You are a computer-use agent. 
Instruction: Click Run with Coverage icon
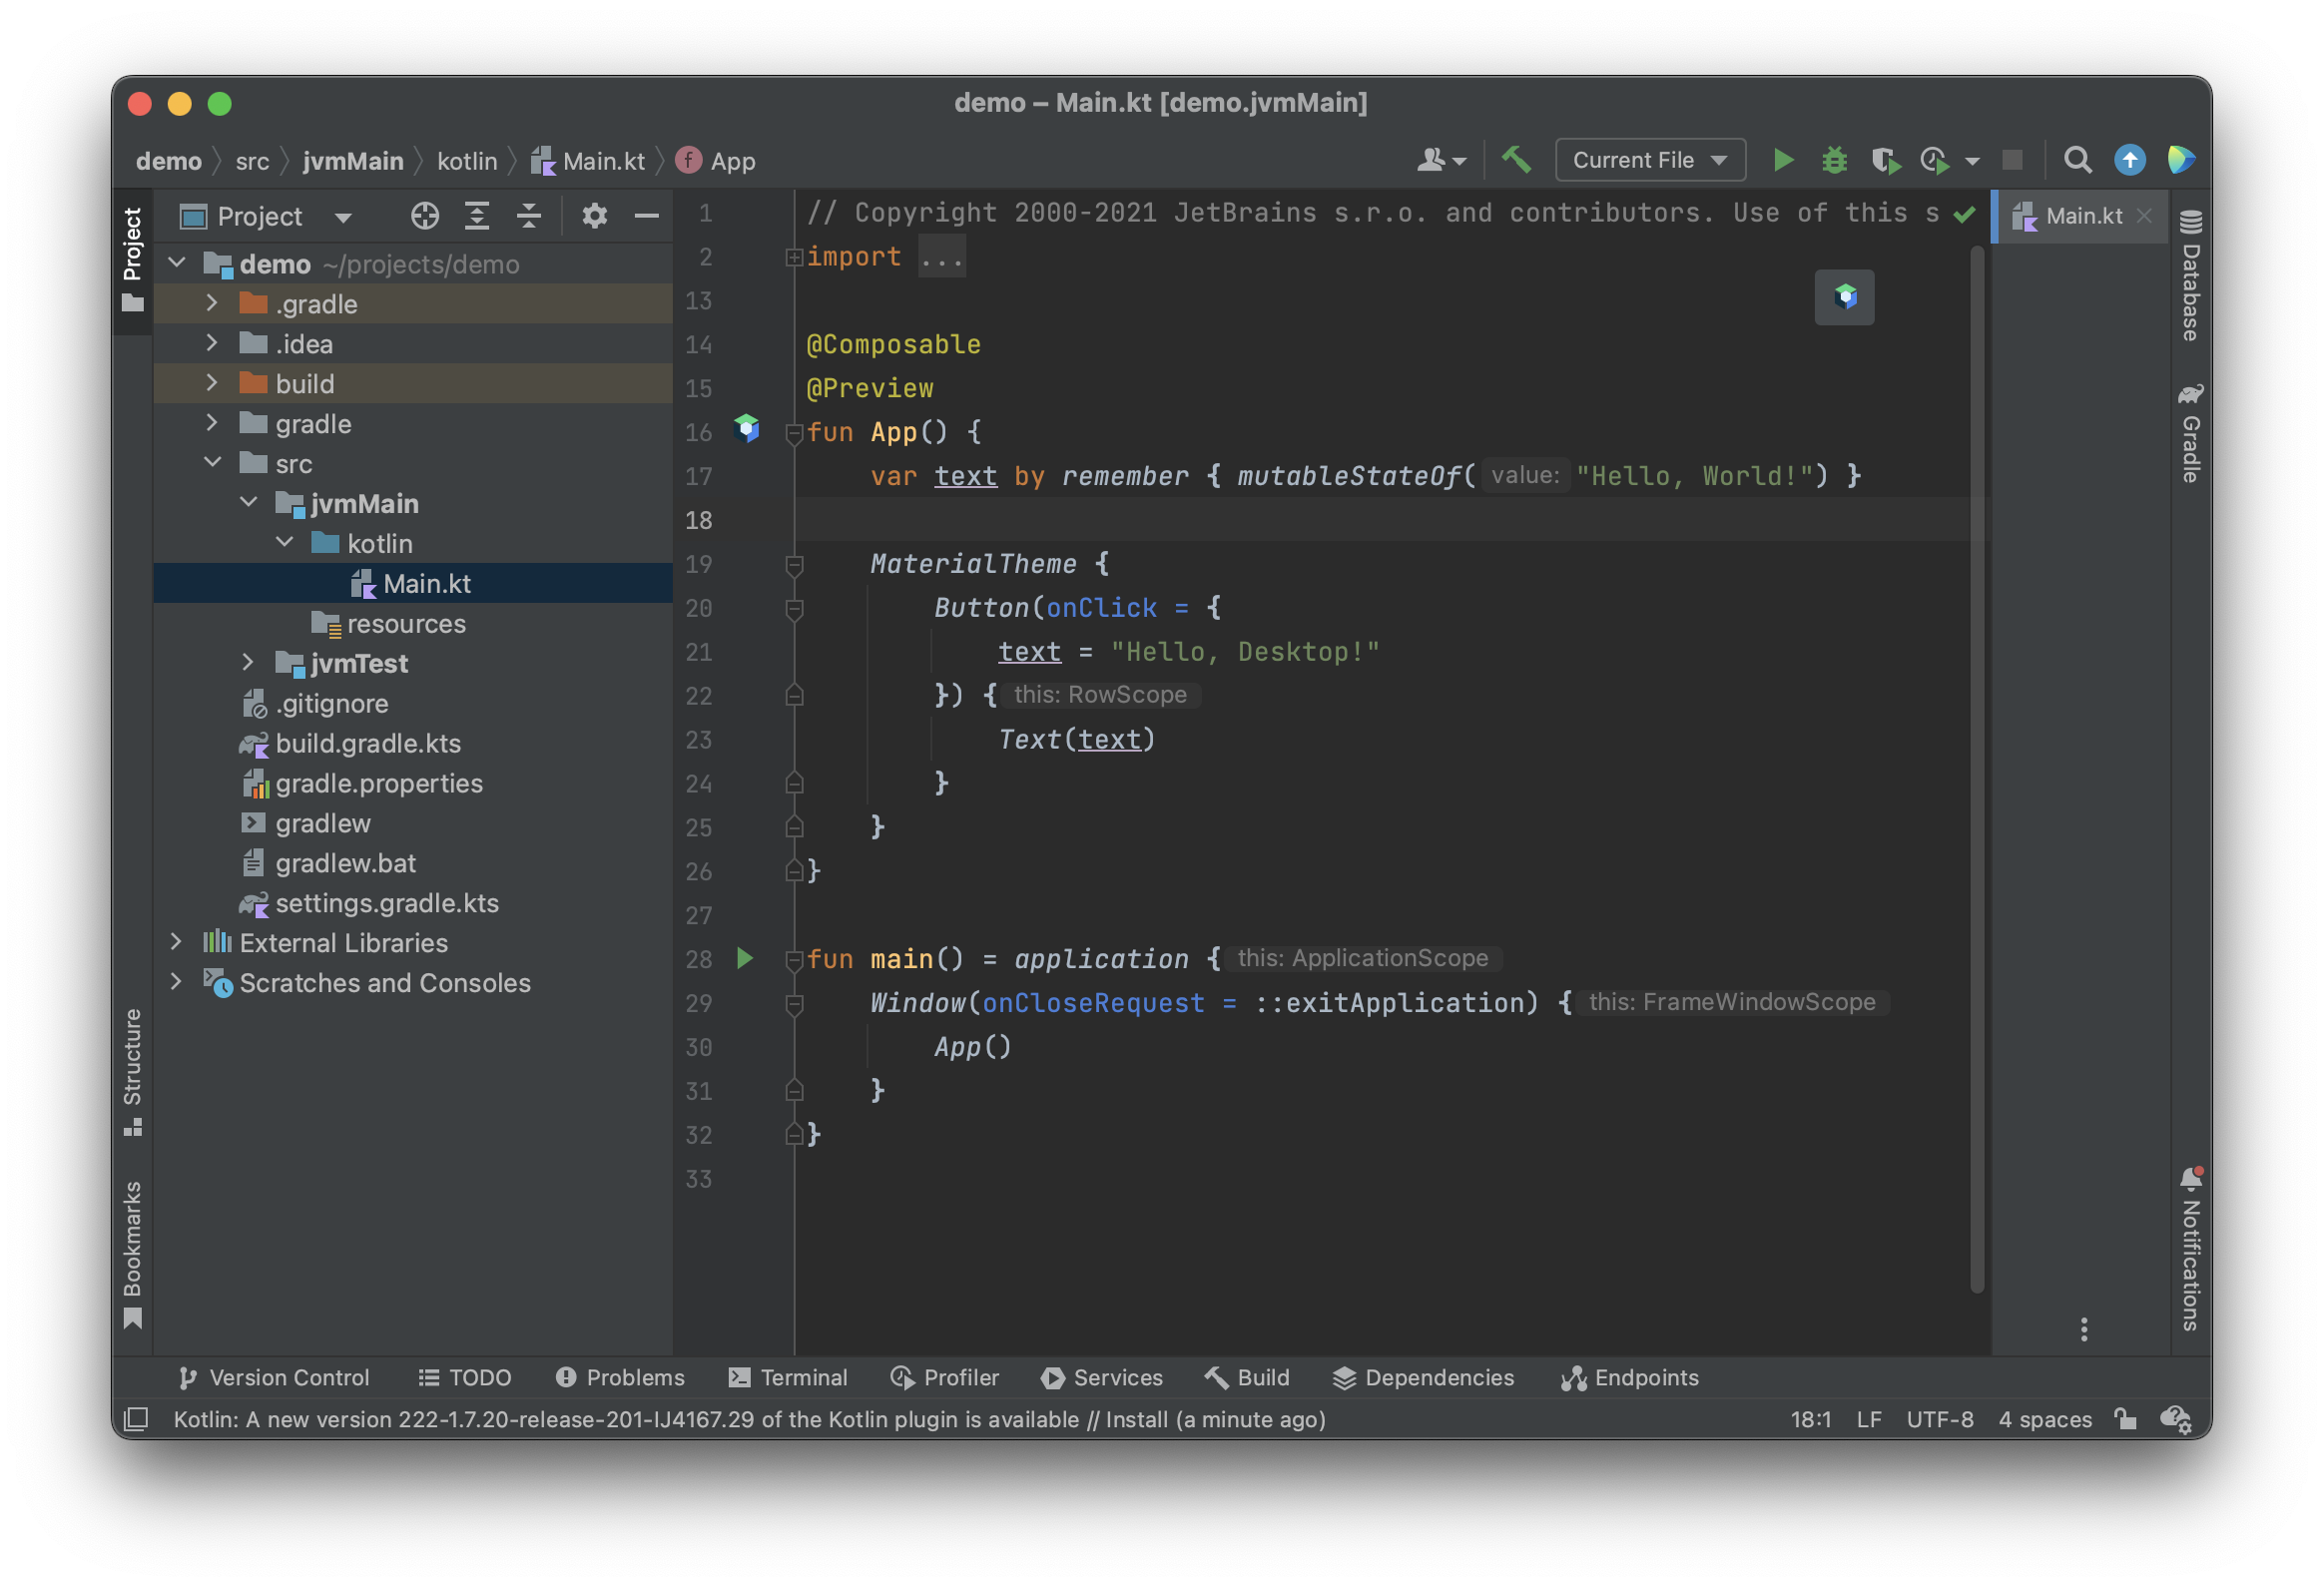[1884, 160]
